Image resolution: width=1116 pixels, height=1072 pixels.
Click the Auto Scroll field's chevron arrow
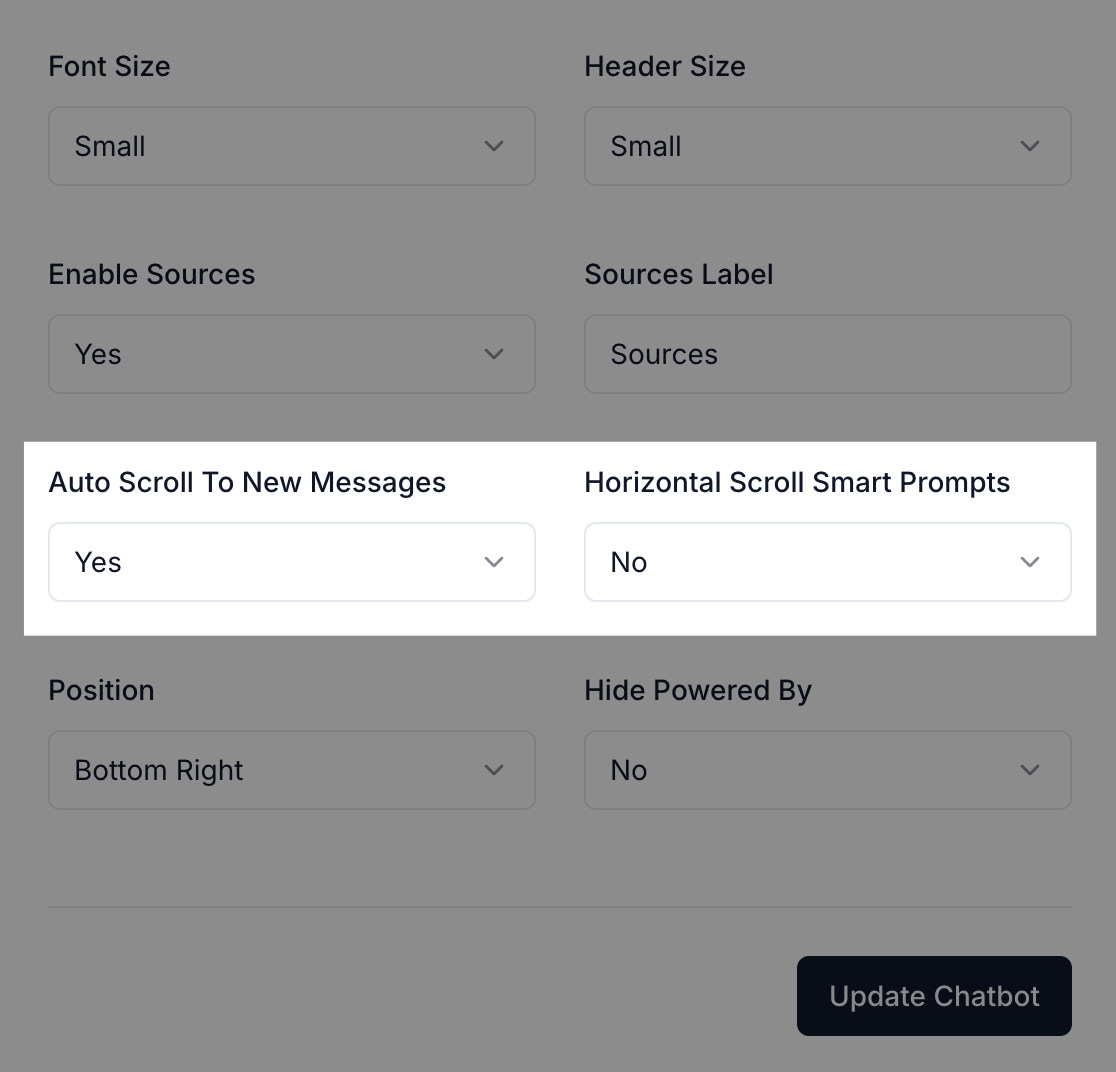point(494,562)
